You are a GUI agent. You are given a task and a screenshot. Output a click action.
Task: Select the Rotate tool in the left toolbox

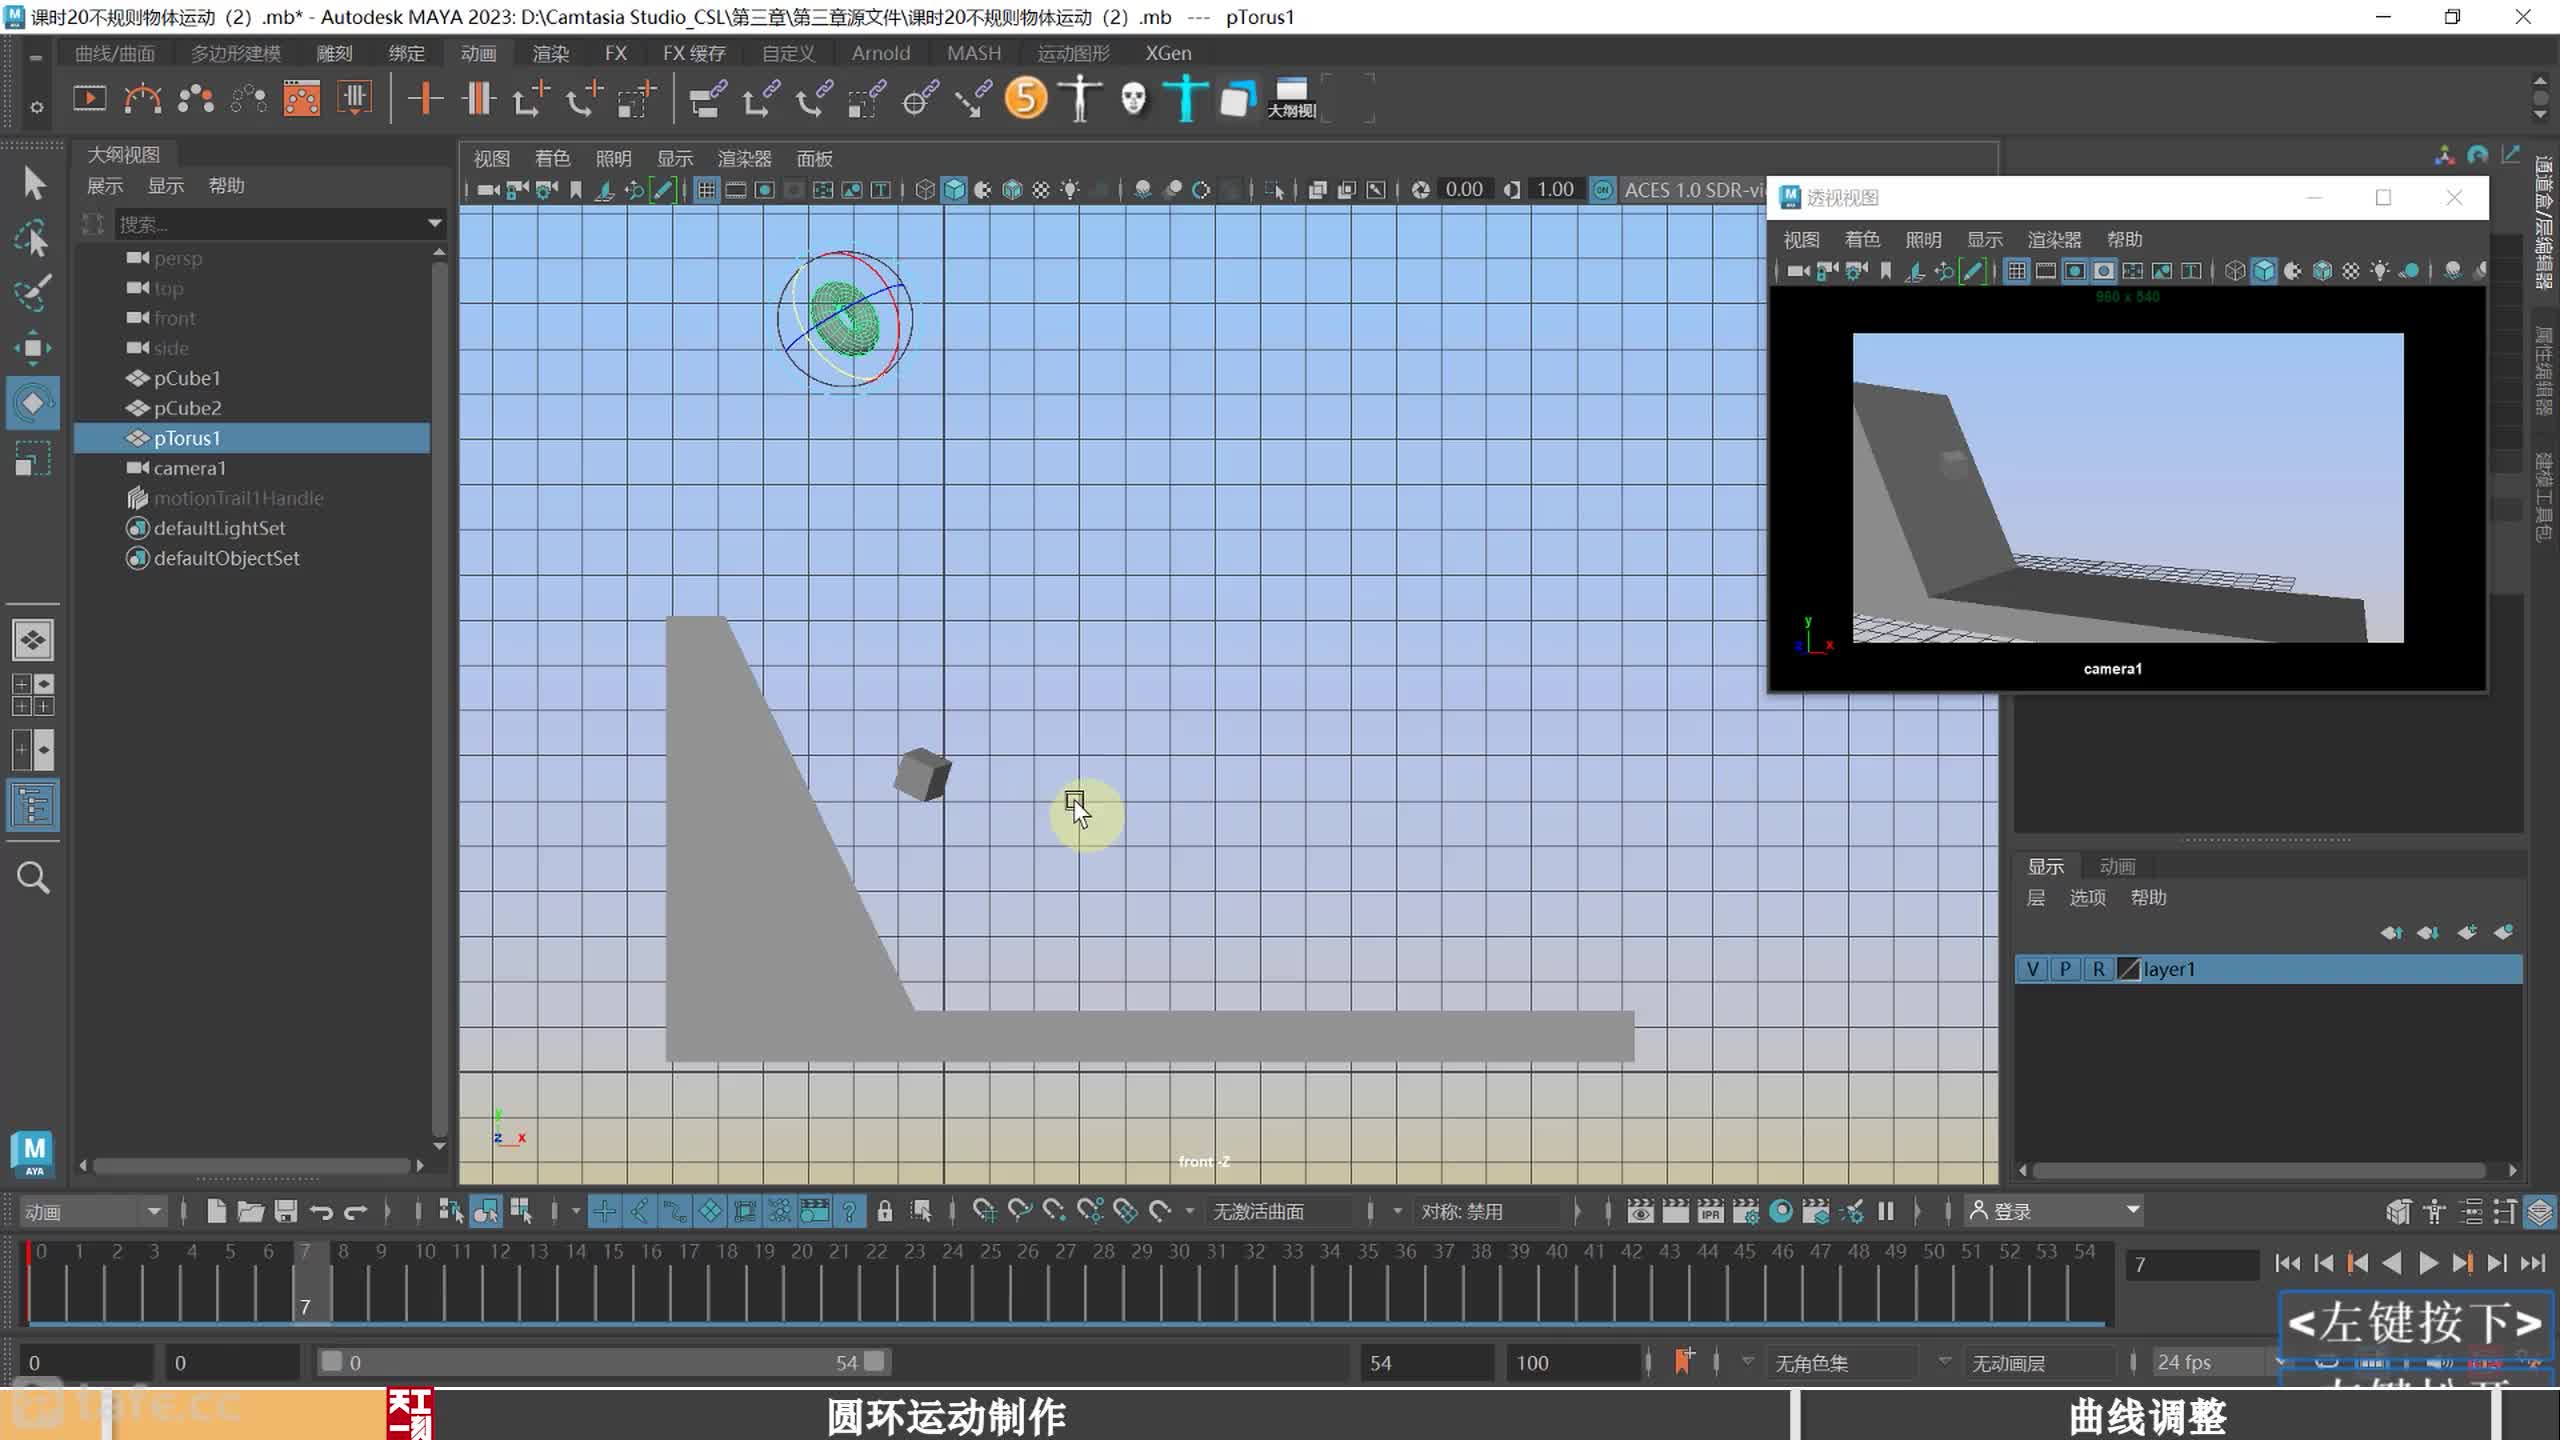pos(32,403)
